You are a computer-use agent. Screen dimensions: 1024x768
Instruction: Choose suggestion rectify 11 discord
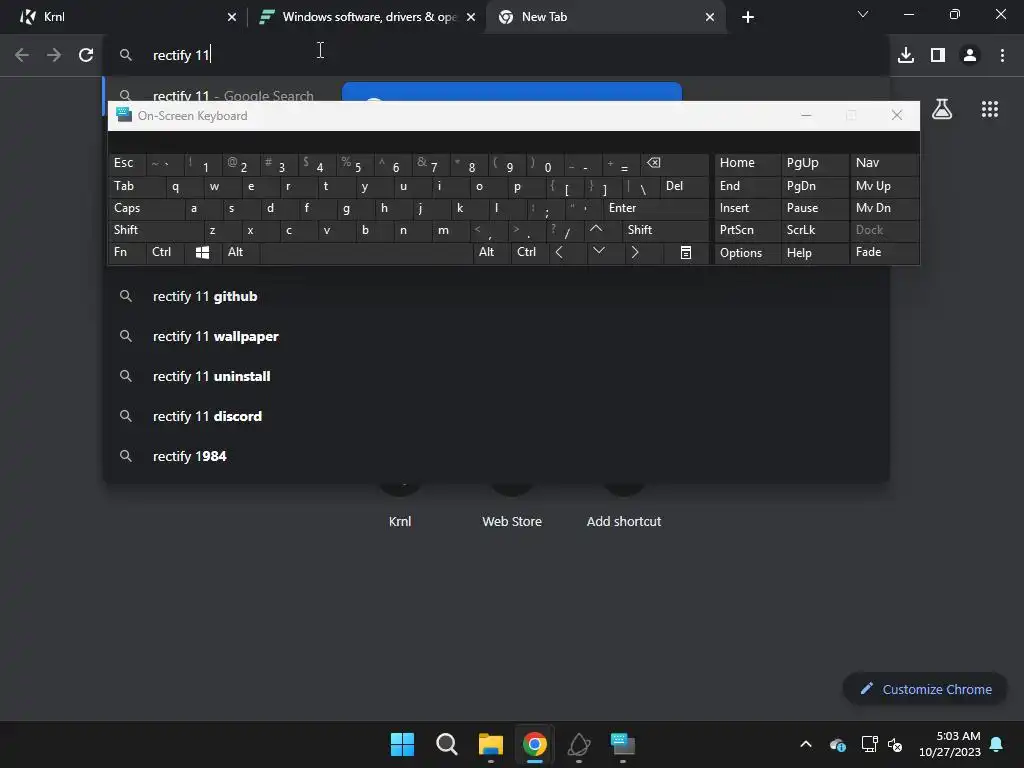coord(496,416)
